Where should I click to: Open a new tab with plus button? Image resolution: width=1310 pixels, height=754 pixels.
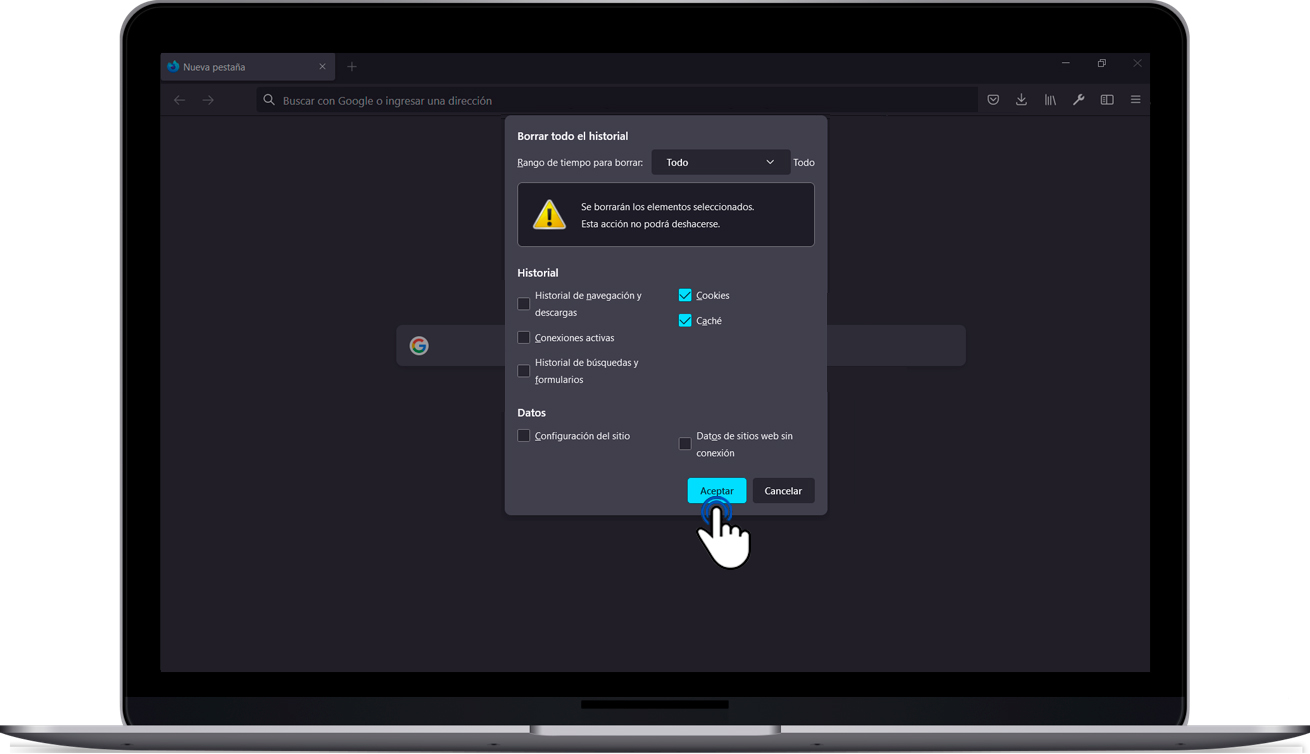click(352, 67)
